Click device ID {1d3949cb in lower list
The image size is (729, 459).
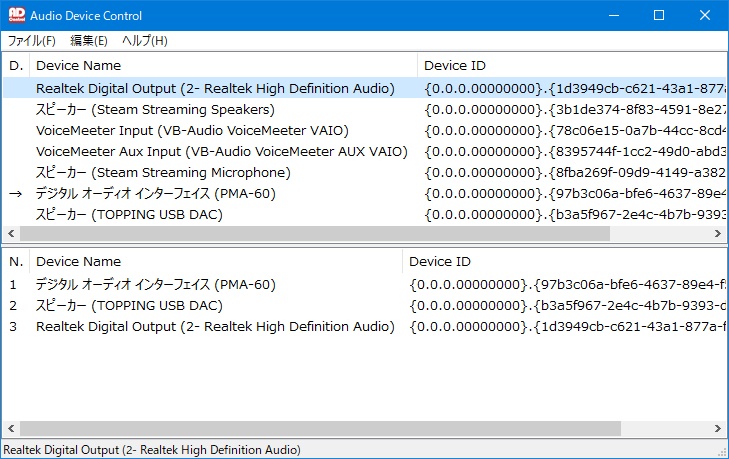(x=567, y=326)
